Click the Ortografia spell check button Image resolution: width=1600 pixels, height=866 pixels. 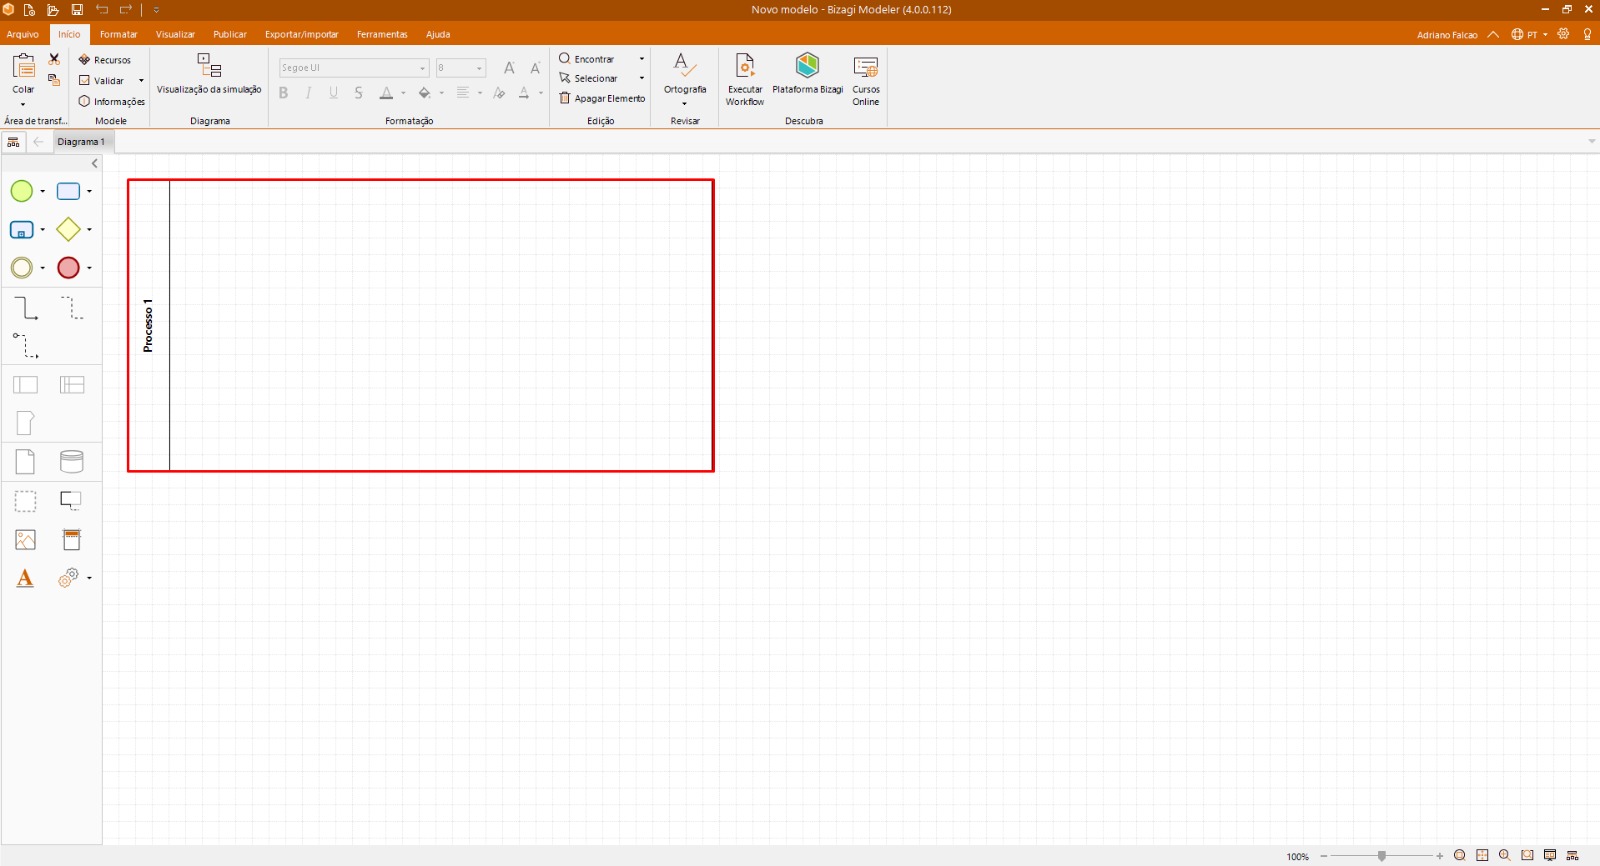coord(684,79)
